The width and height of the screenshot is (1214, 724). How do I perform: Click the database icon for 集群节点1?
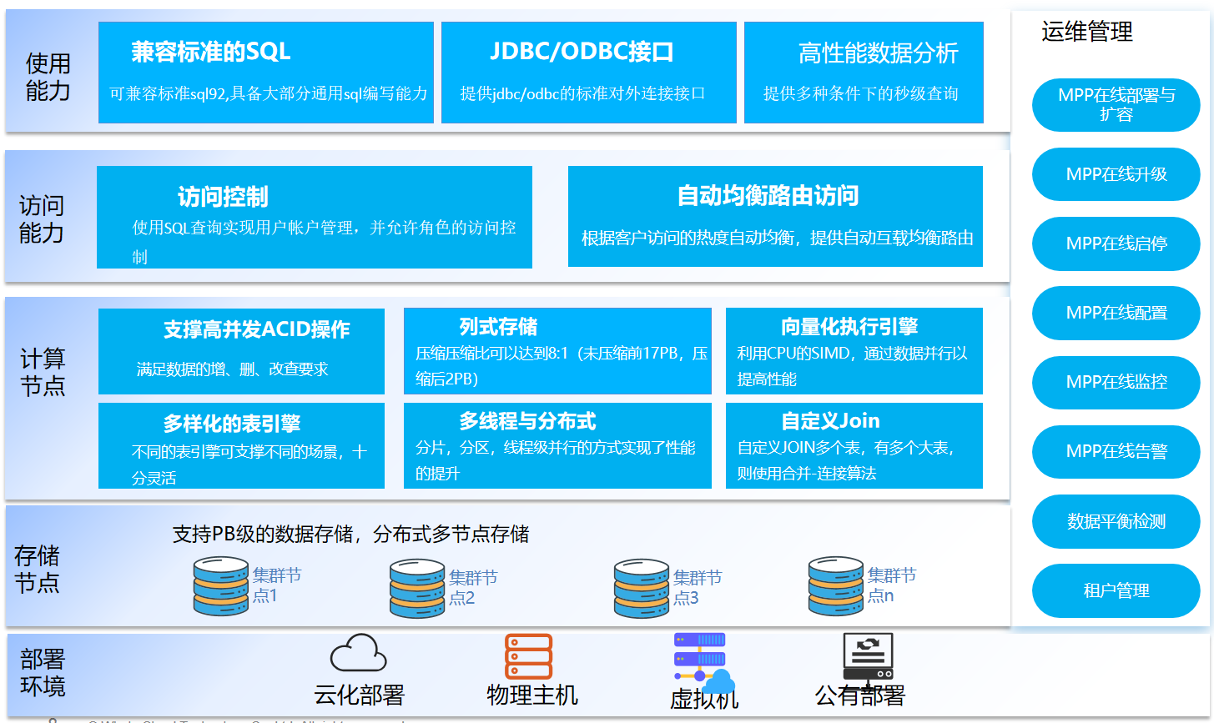220,586
